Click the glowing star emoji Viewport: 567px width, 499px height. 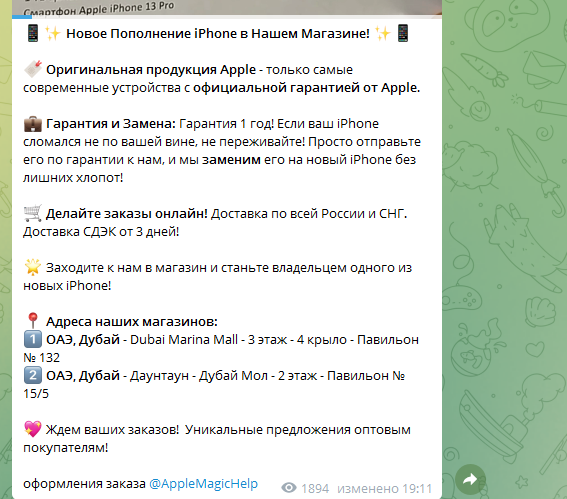33,267
